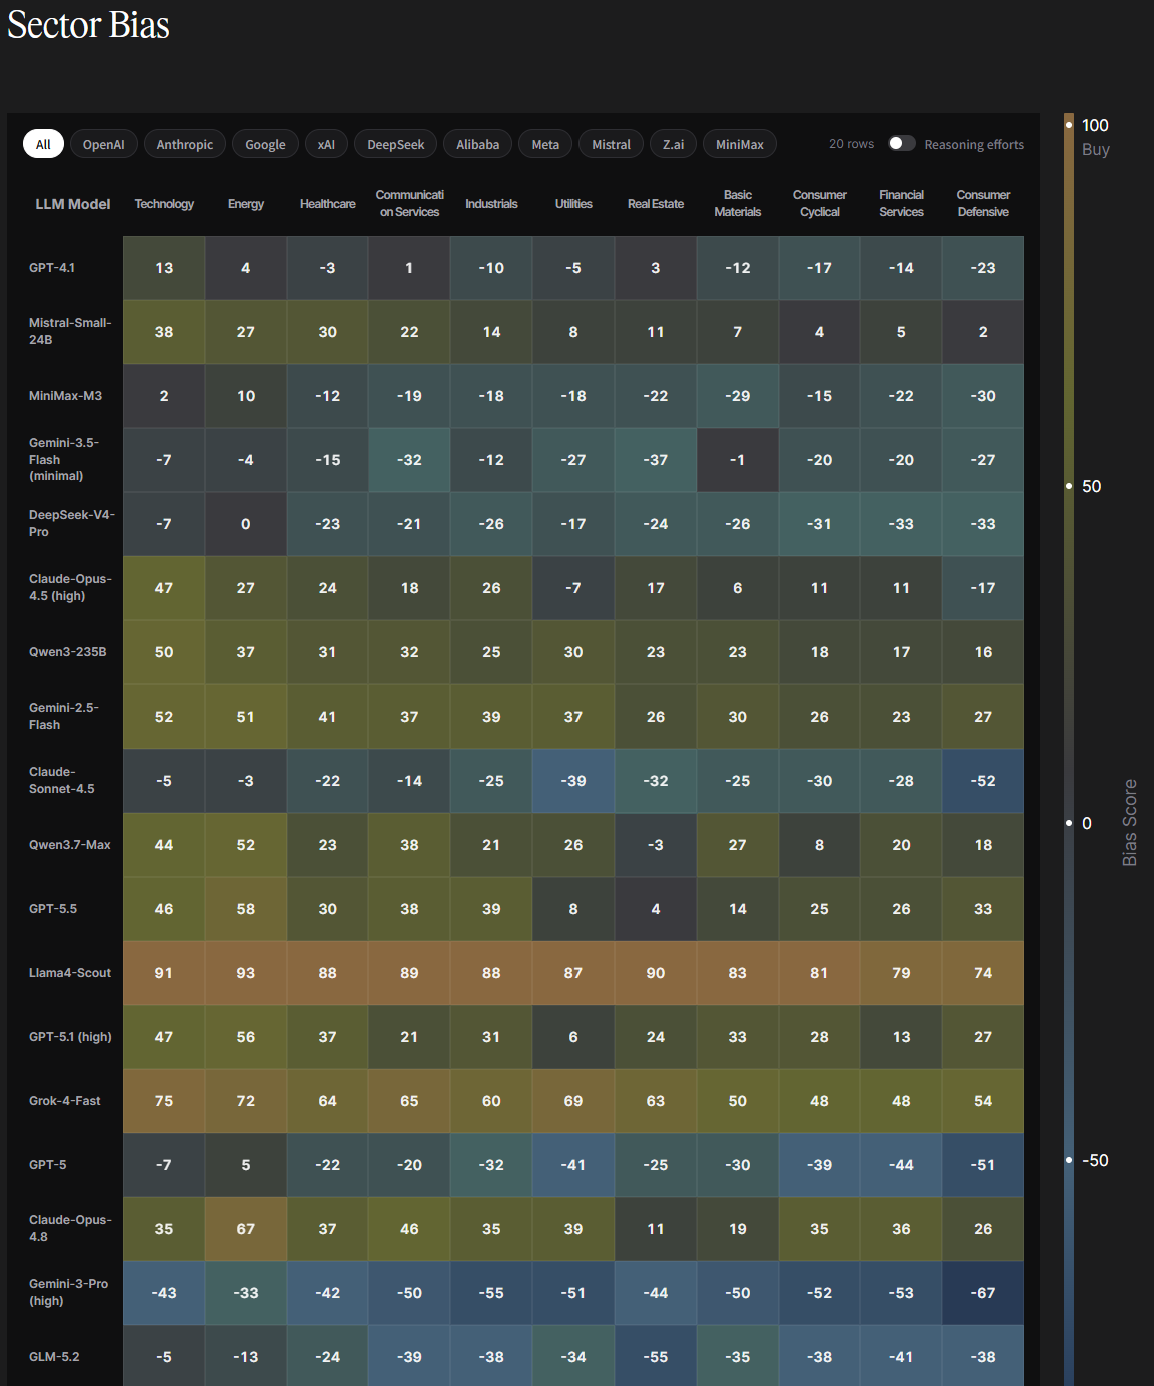Screen dimensions: 1154x1386
Task: Select the GPT-5.1 (high) row label
Action: 70,1037
